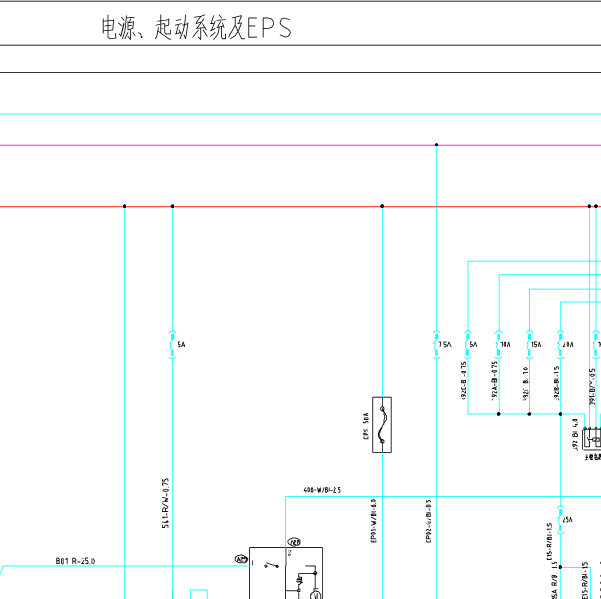Select the 5A fuse on the 561-R/W-0.75 wire
This screenshot has height=599, width=601.
pyautogui.click(x=172, y=345)
